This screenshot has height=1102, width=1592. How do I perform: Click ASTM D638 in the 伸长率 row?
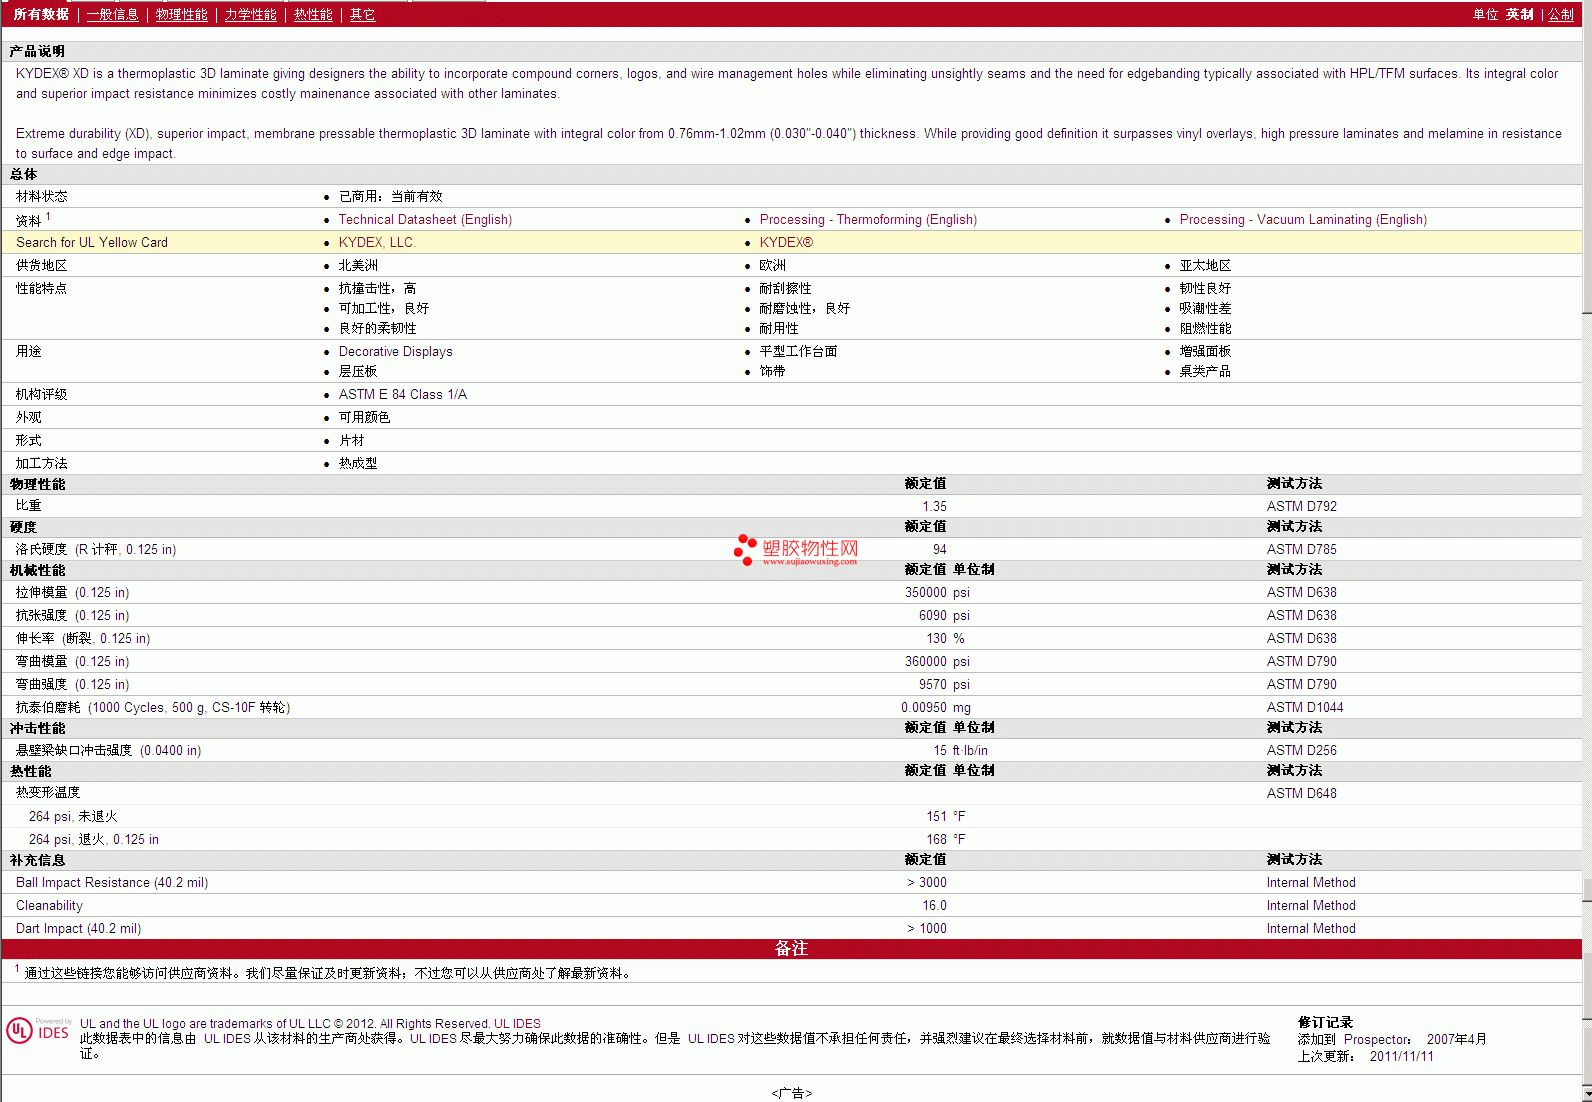(x=1301, y=639)
